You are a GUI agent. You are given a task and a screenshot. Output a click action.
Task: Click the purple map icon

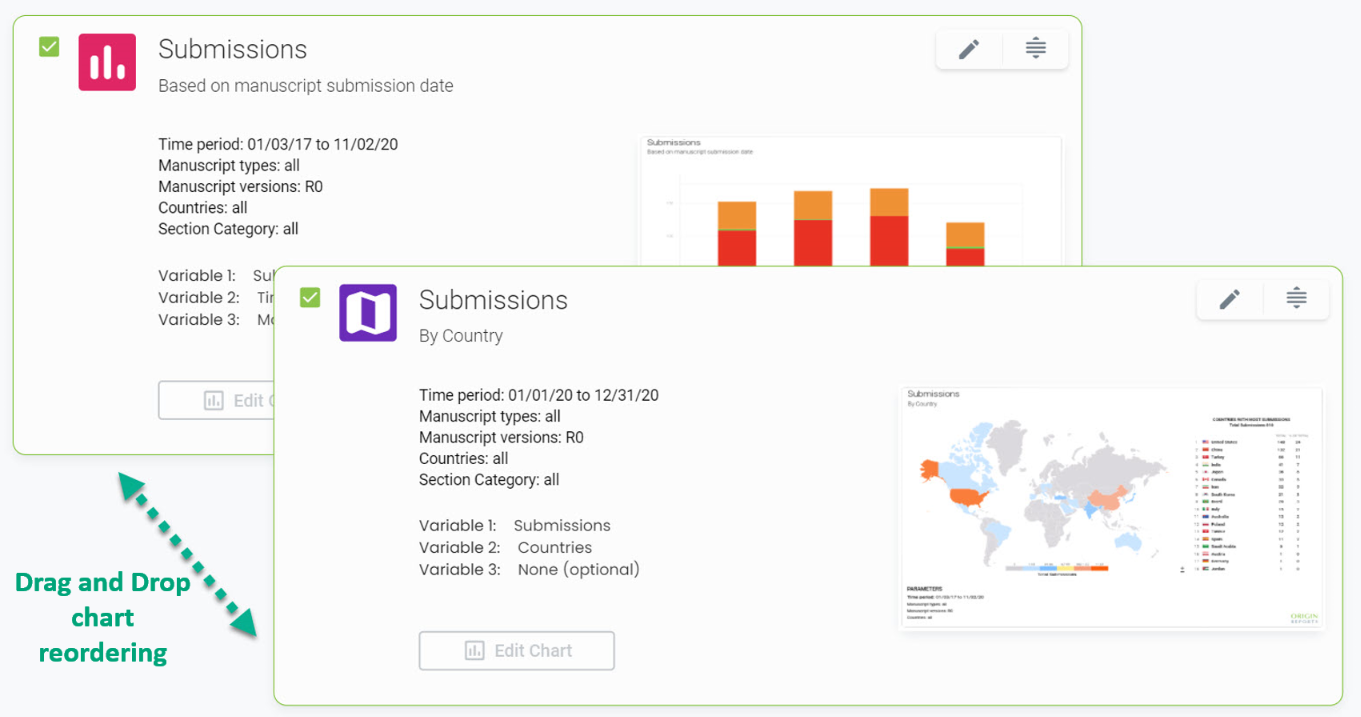(368, 313)
